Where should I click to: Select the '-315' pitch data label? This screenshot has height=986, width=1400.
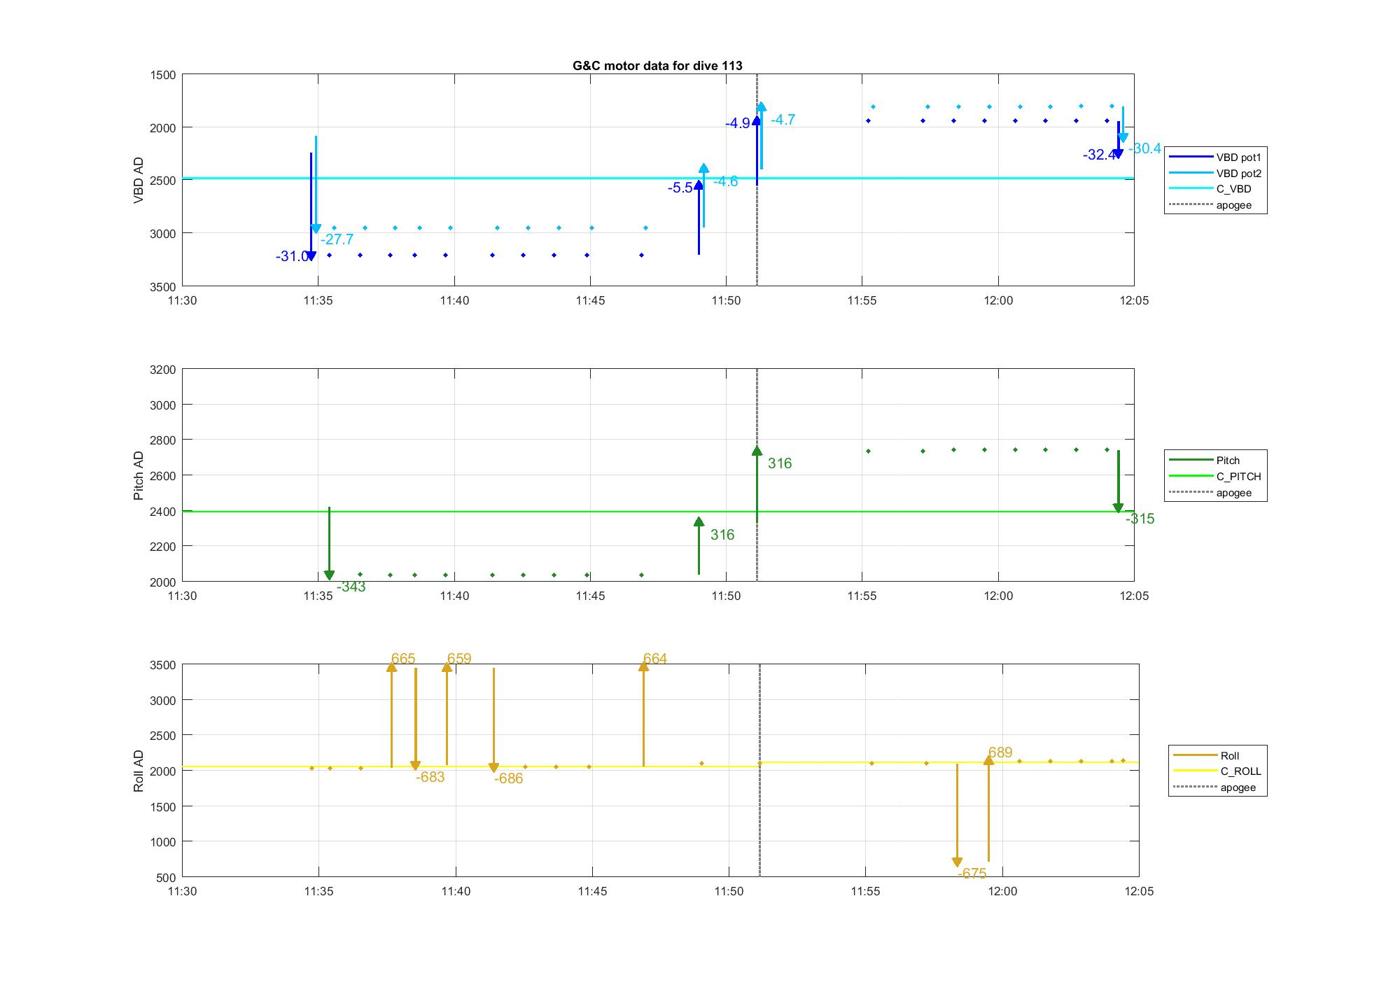(1140, 519)
